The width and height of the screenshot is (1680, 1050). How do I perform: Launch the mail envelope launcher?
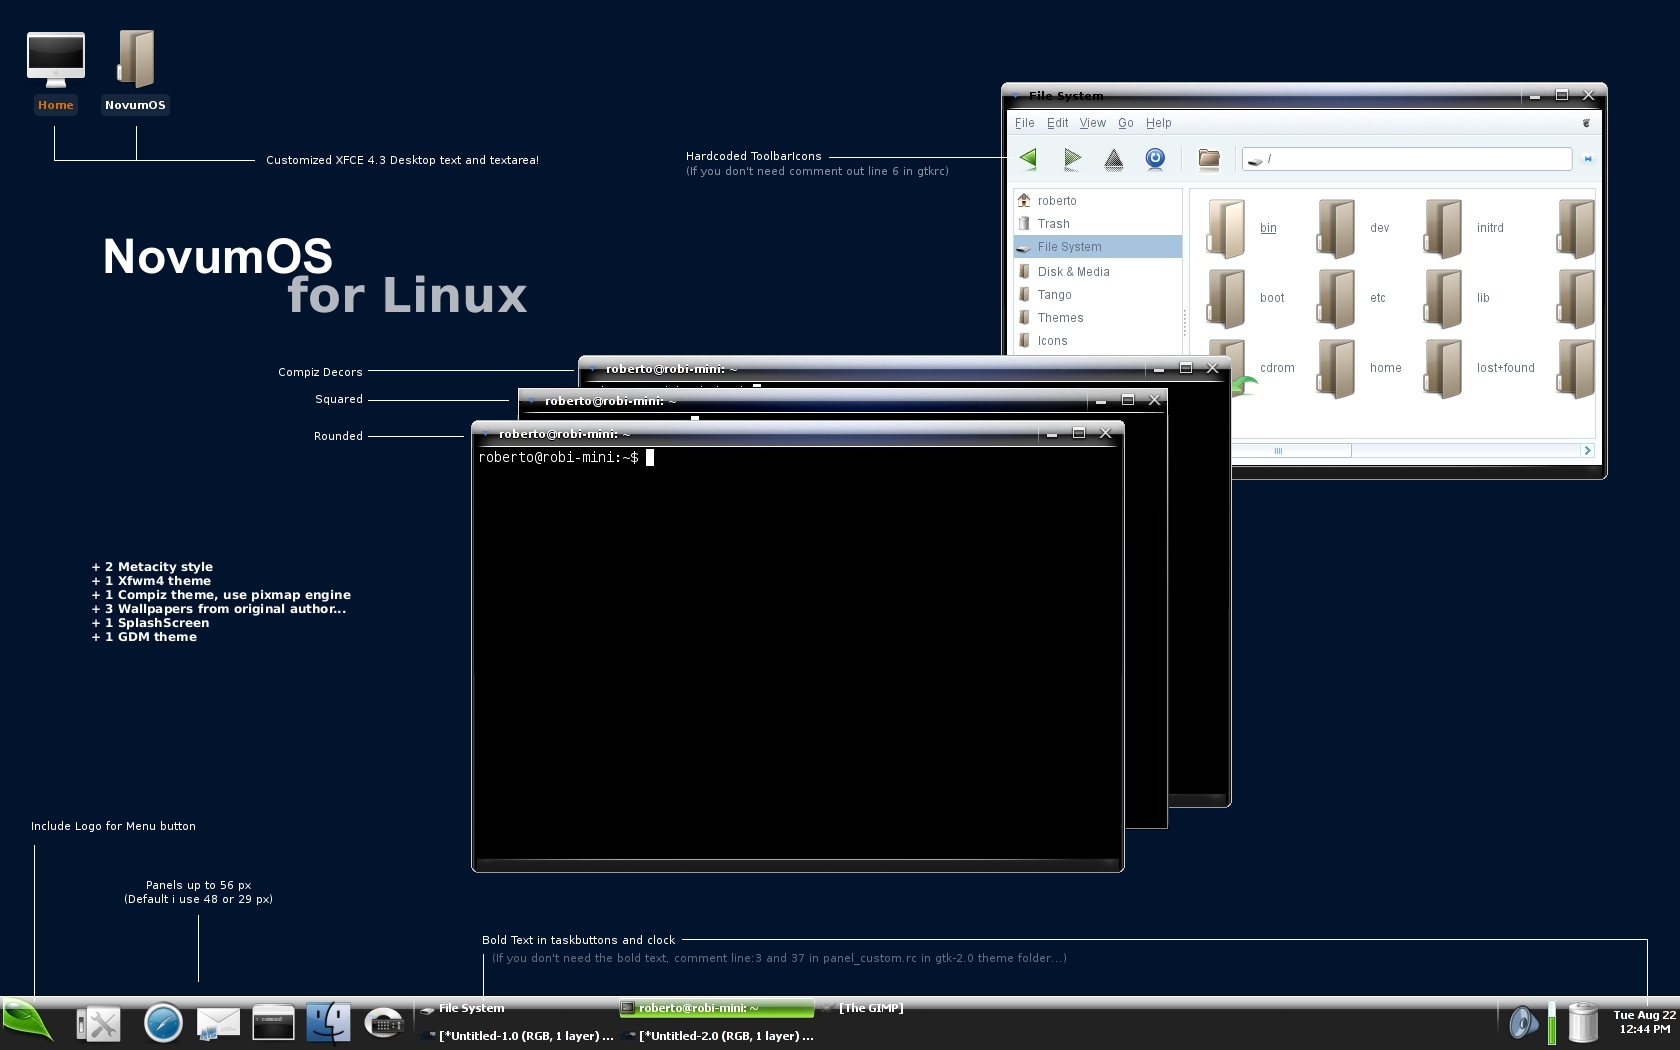tap(218, 1024)
